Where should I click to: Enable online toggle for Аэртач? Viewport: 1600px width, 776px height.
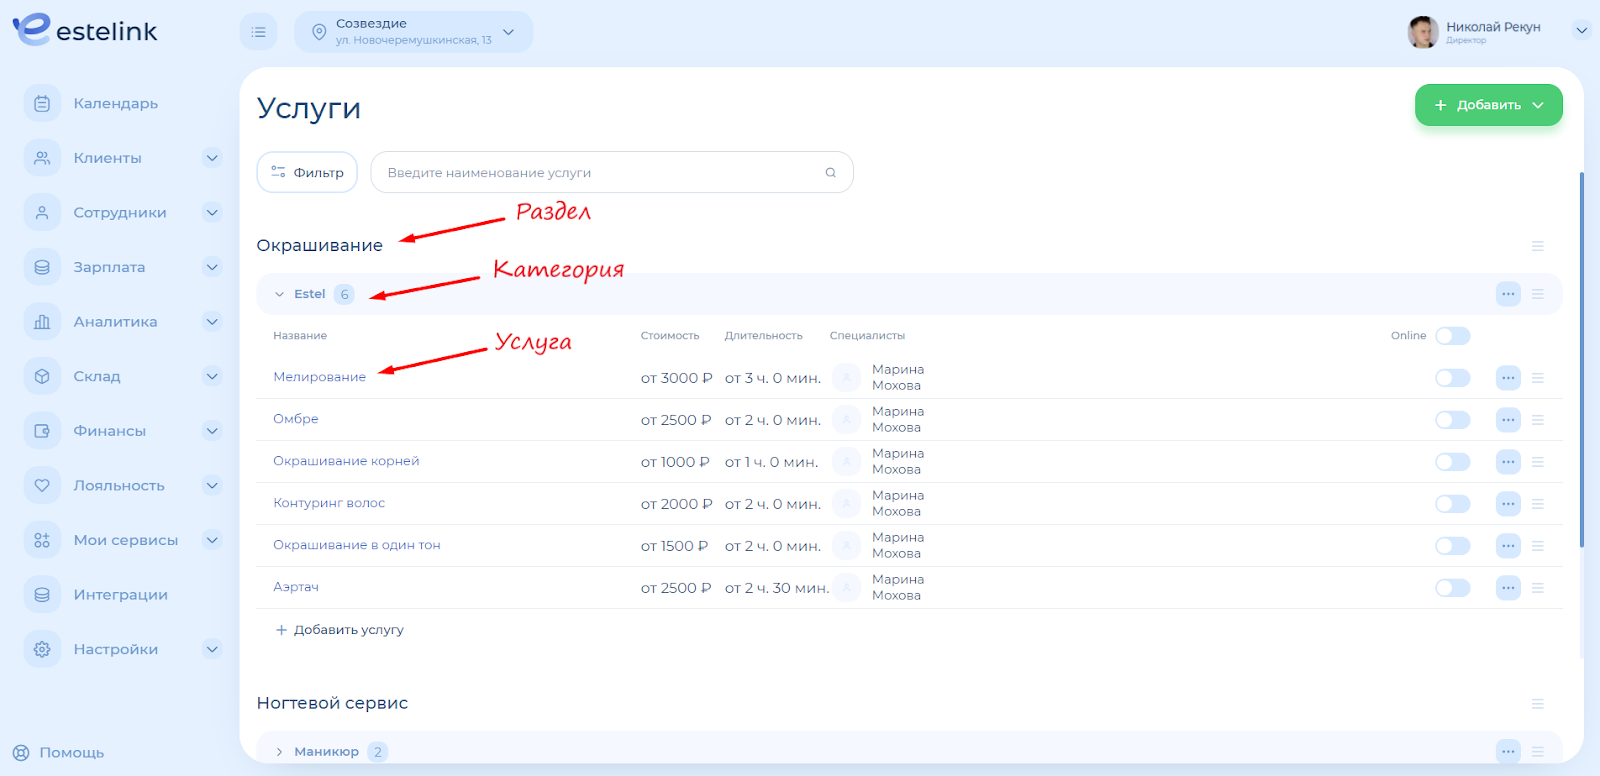click(1452, 588)
